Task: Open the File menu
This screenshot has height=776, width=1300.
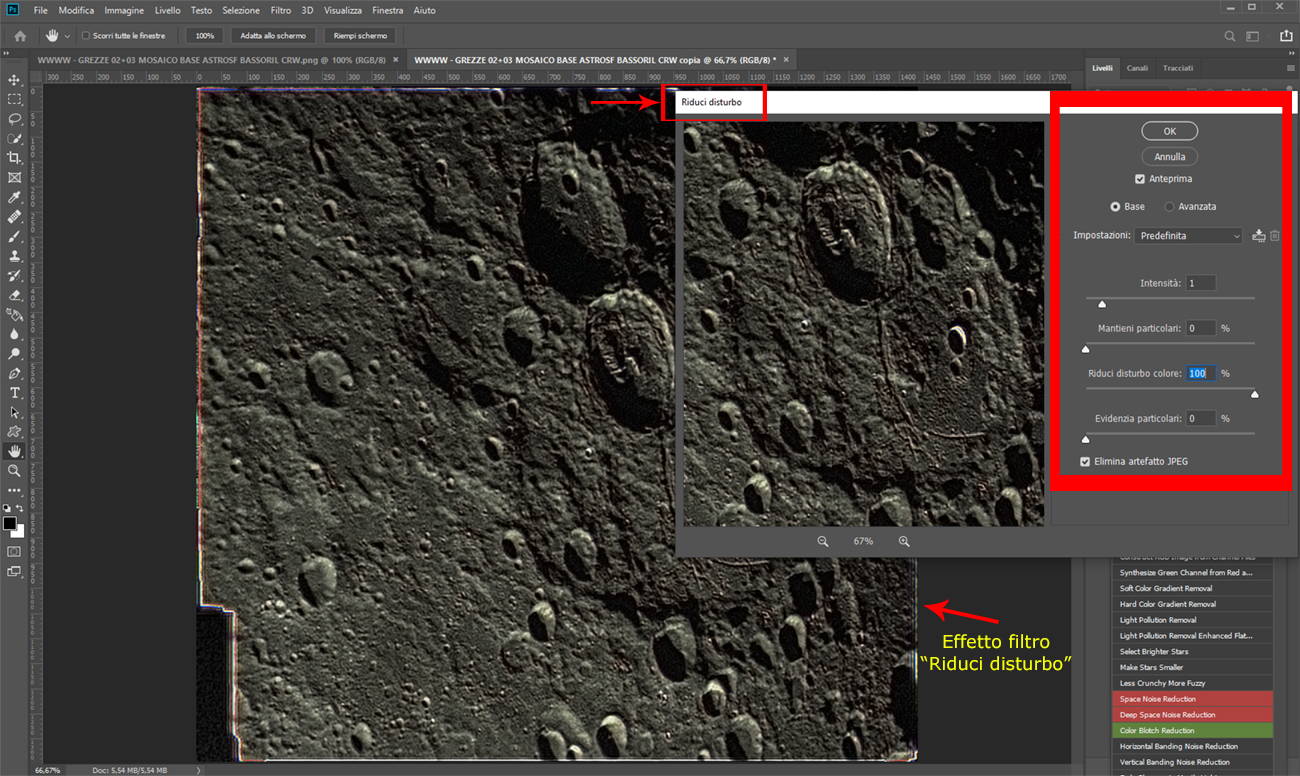Action: tap(40, 10)
